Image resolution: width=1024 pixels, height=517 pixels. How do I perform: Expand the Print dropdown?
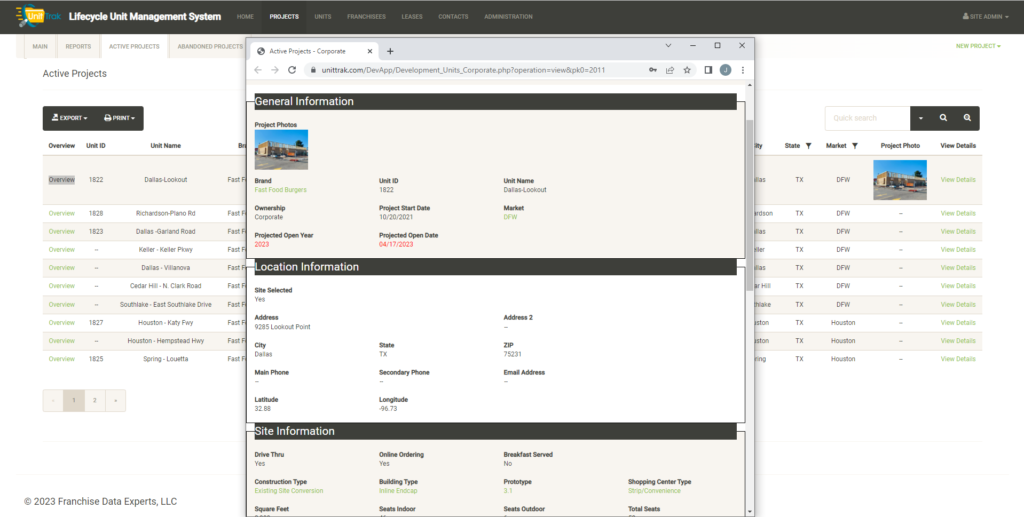coord(119,118)
